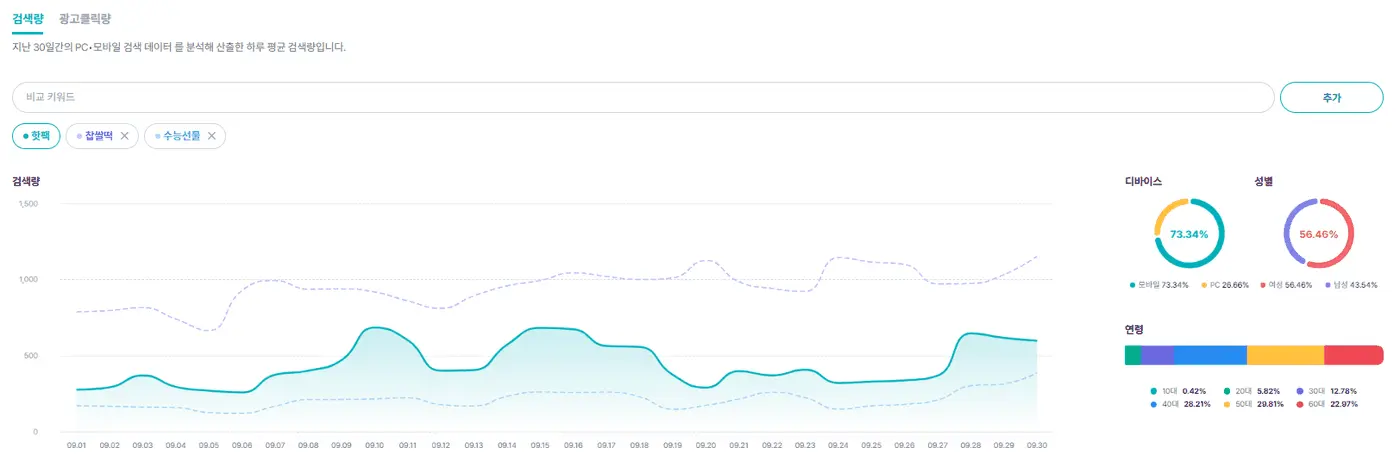Click the 검색량 chart heading
Screen dimensions: 1400x473
pyautogui.click(x=26, y=181)
